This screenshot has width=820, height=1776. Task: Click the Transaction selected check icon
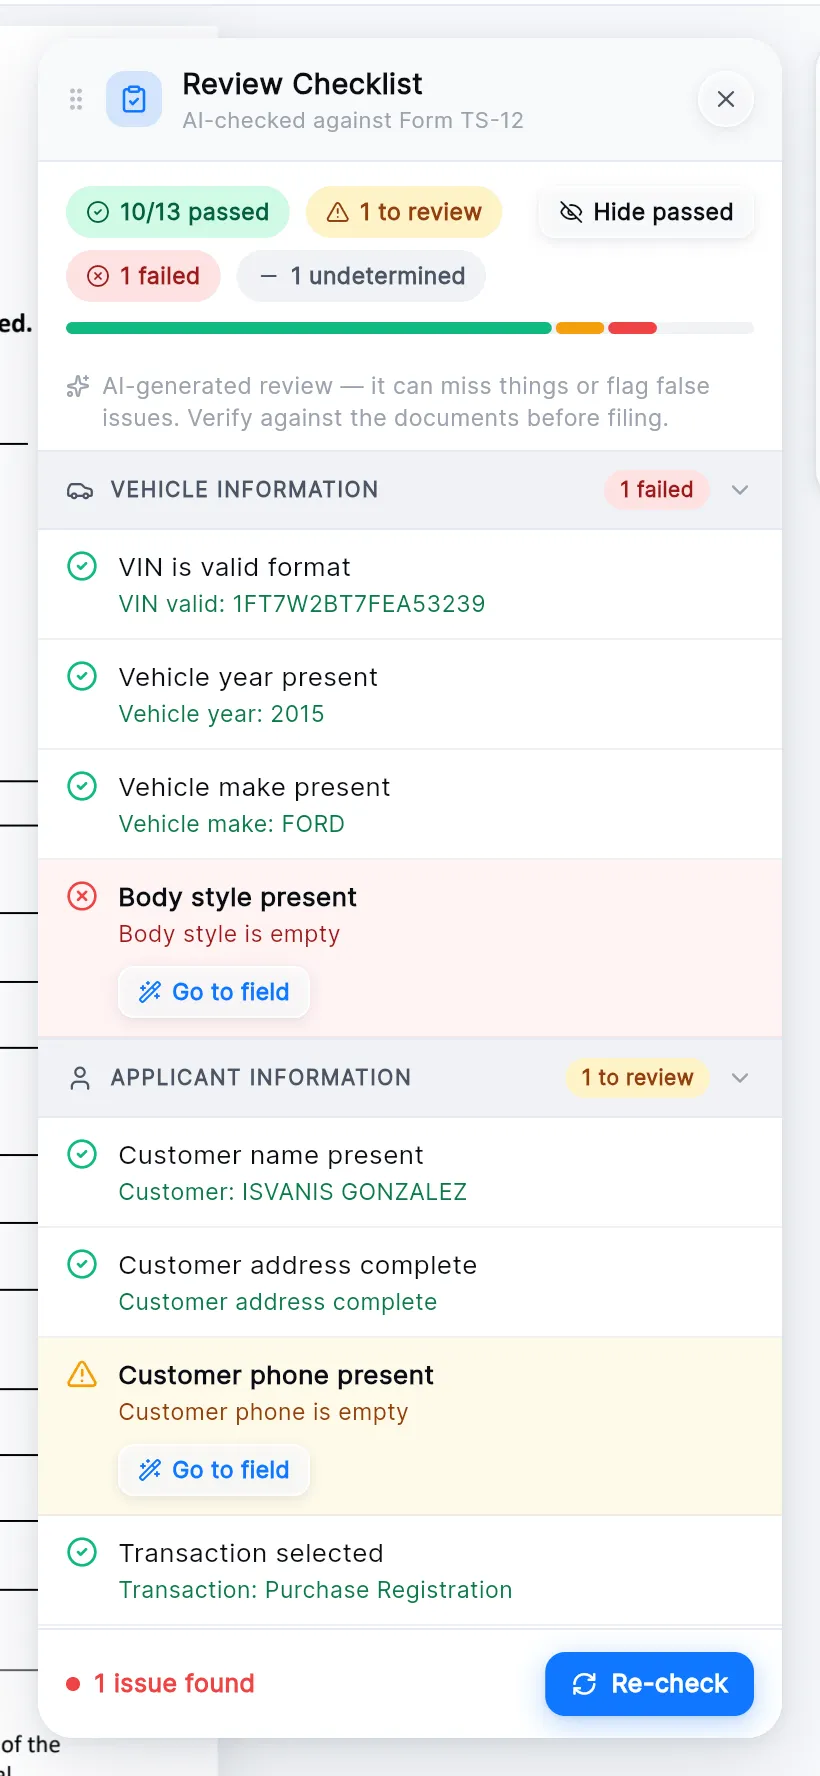point(82,1553)
